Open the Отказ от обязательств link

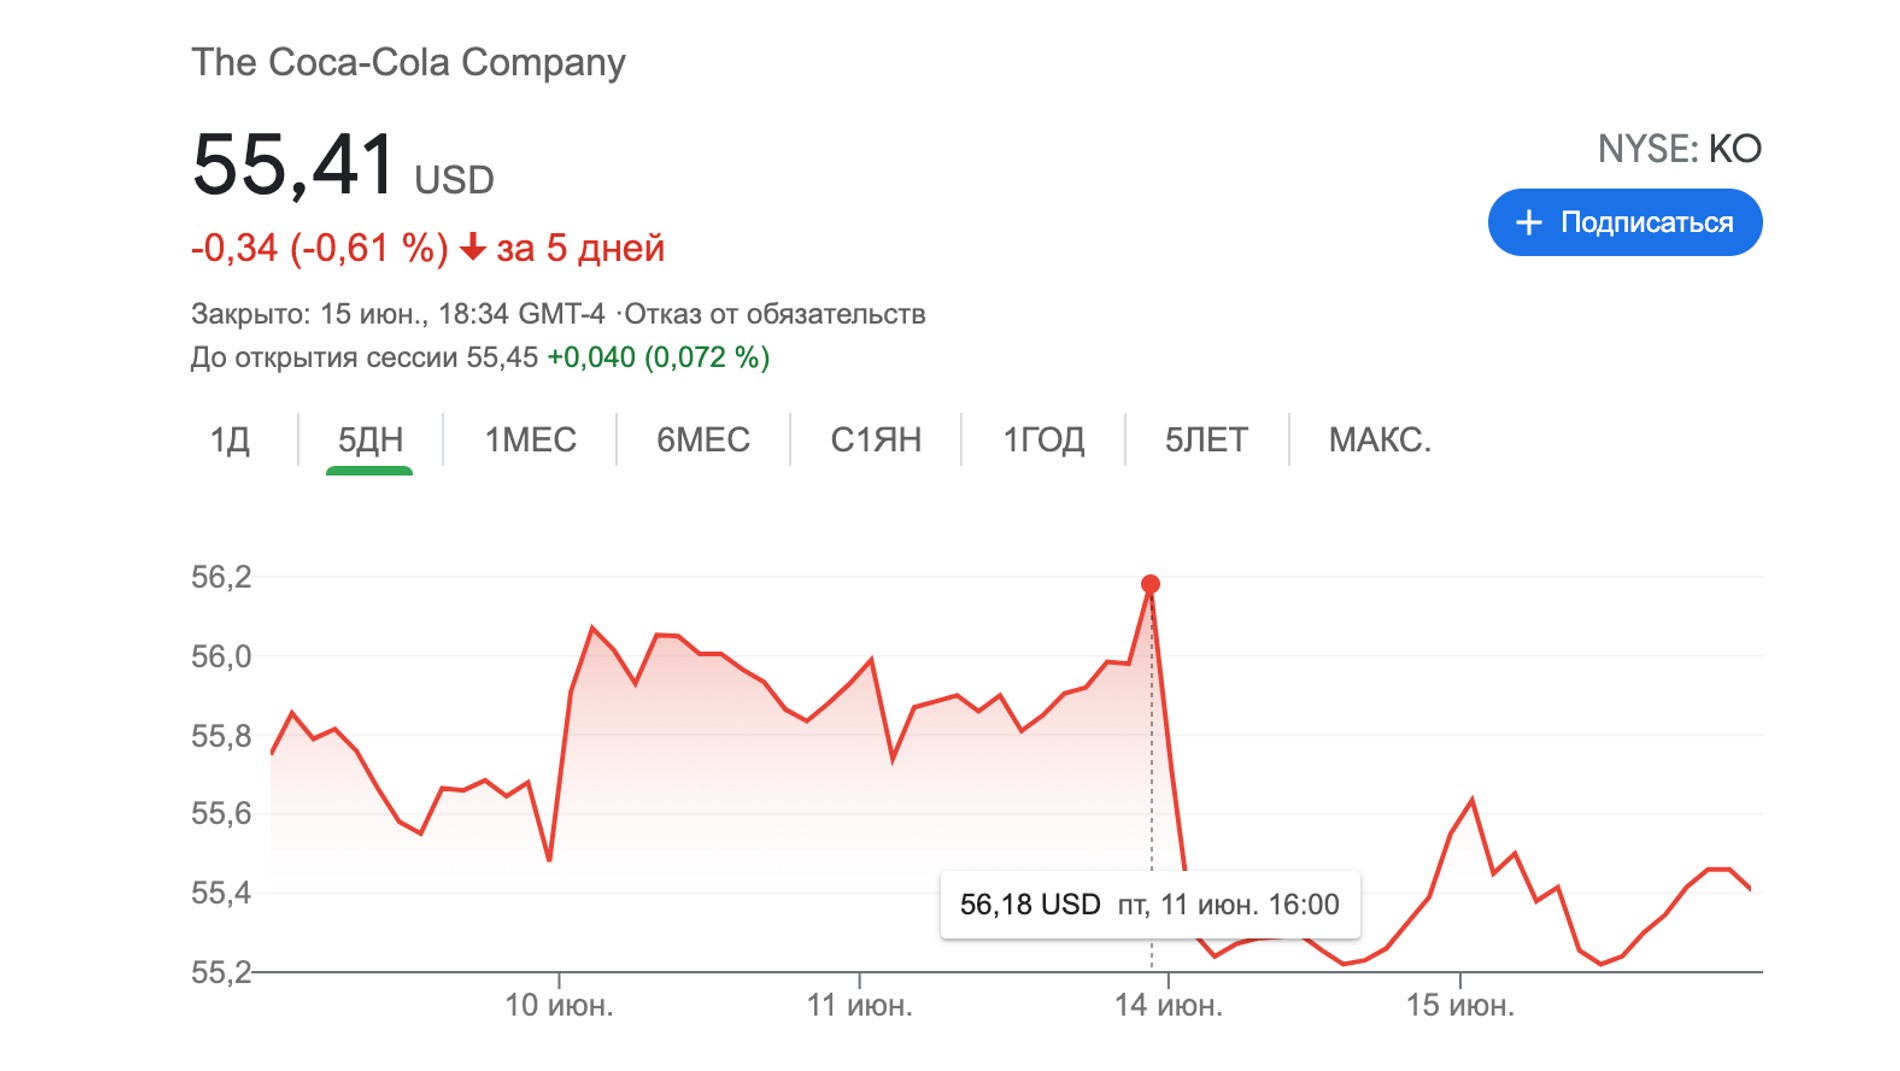tap(775, 314)
